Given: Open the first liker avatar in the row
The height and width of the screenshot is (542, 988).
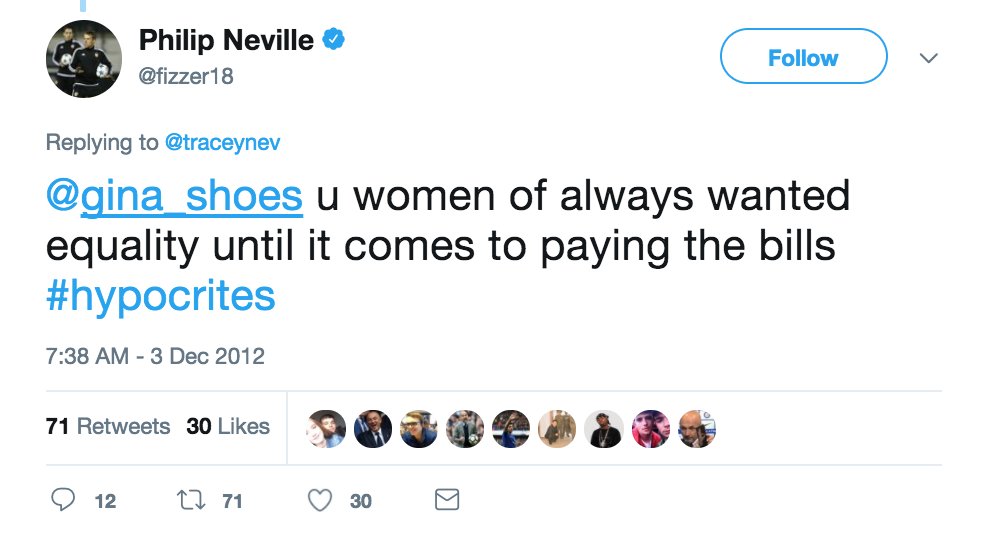Looking at the screenshot, I should [326, 428].
